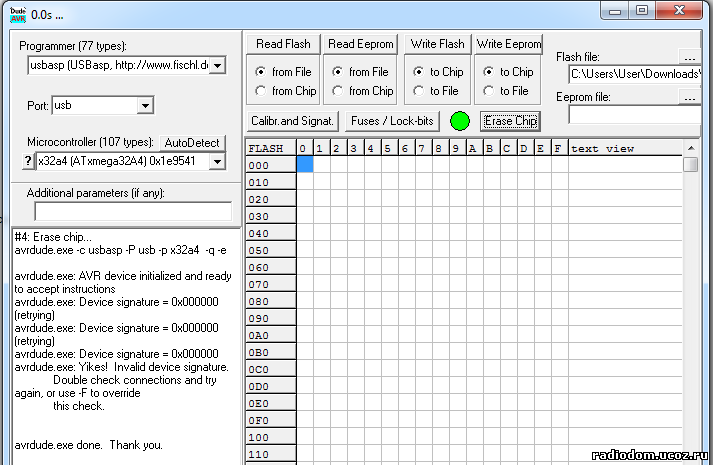713x465 pixels.
Task: Click flash row header 010
Action: point(271,182)
